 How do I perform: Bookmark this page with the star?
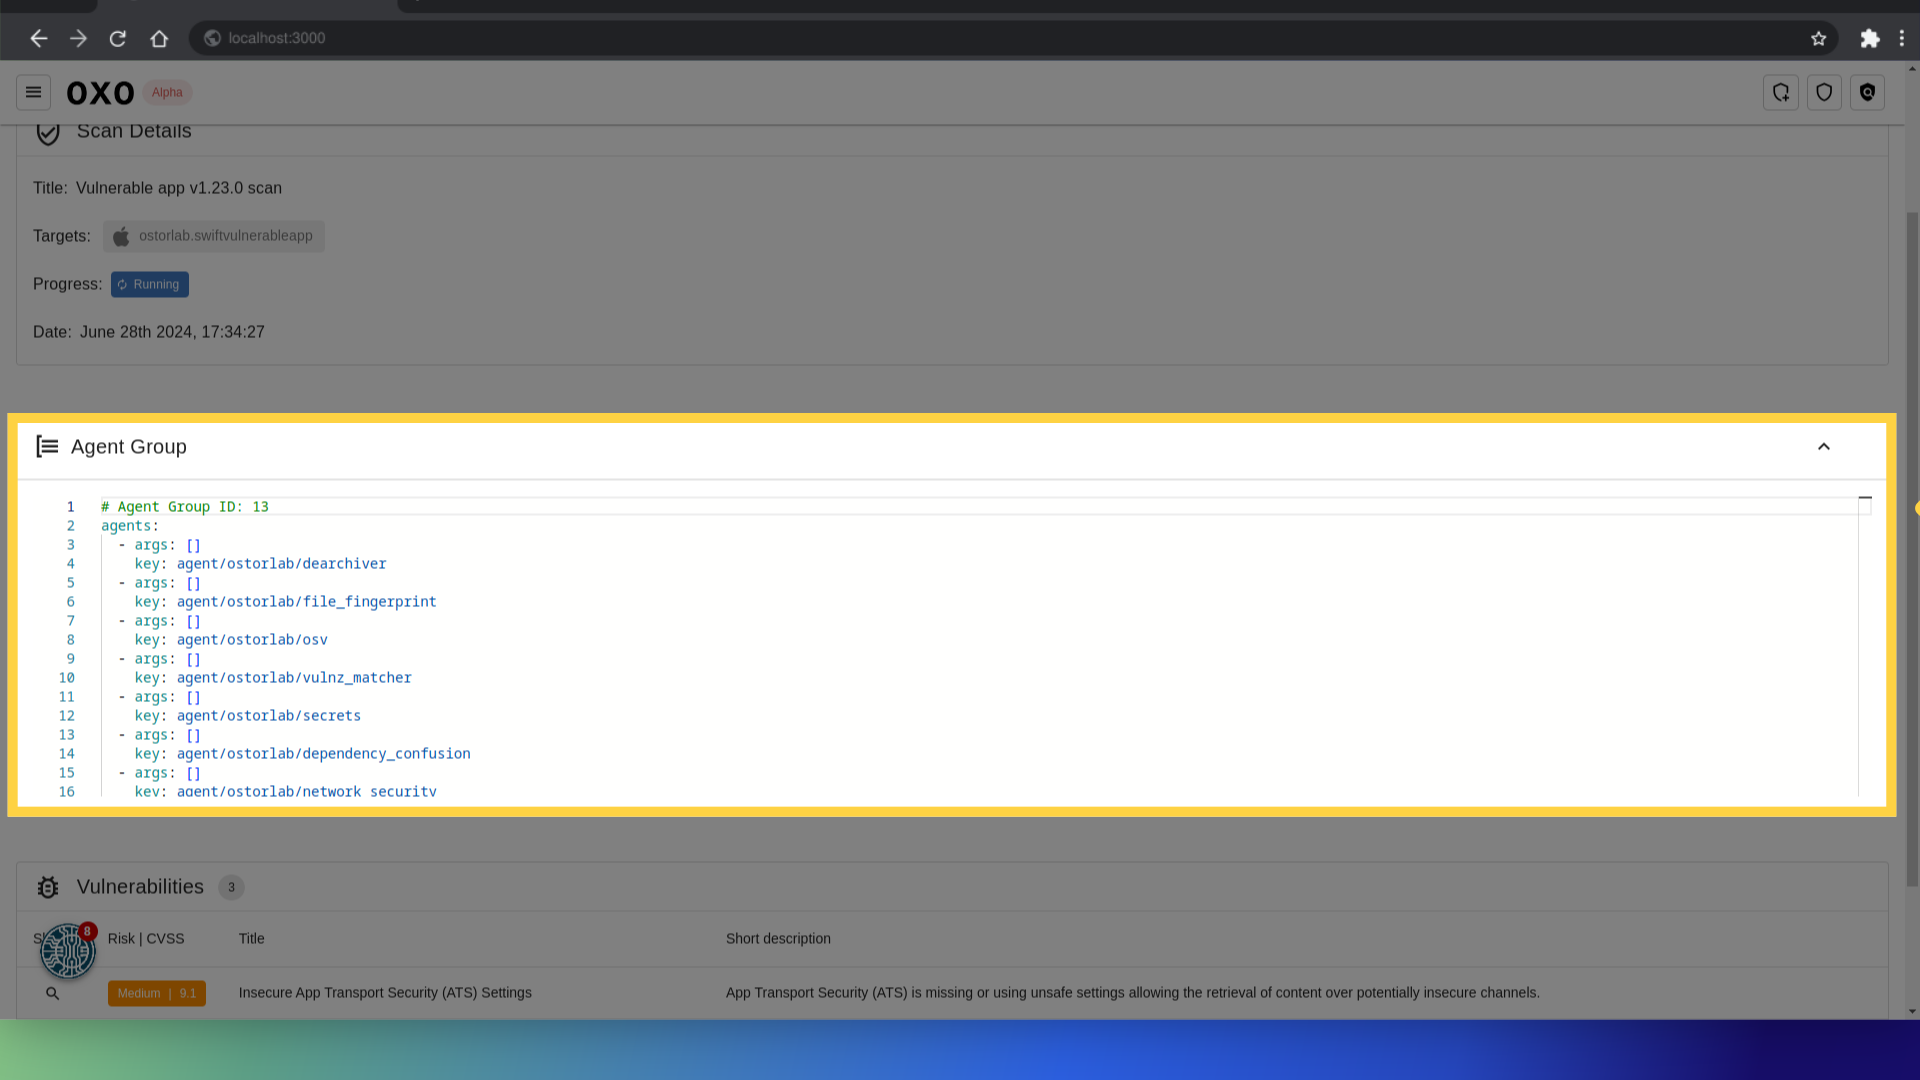(1818, 38)
